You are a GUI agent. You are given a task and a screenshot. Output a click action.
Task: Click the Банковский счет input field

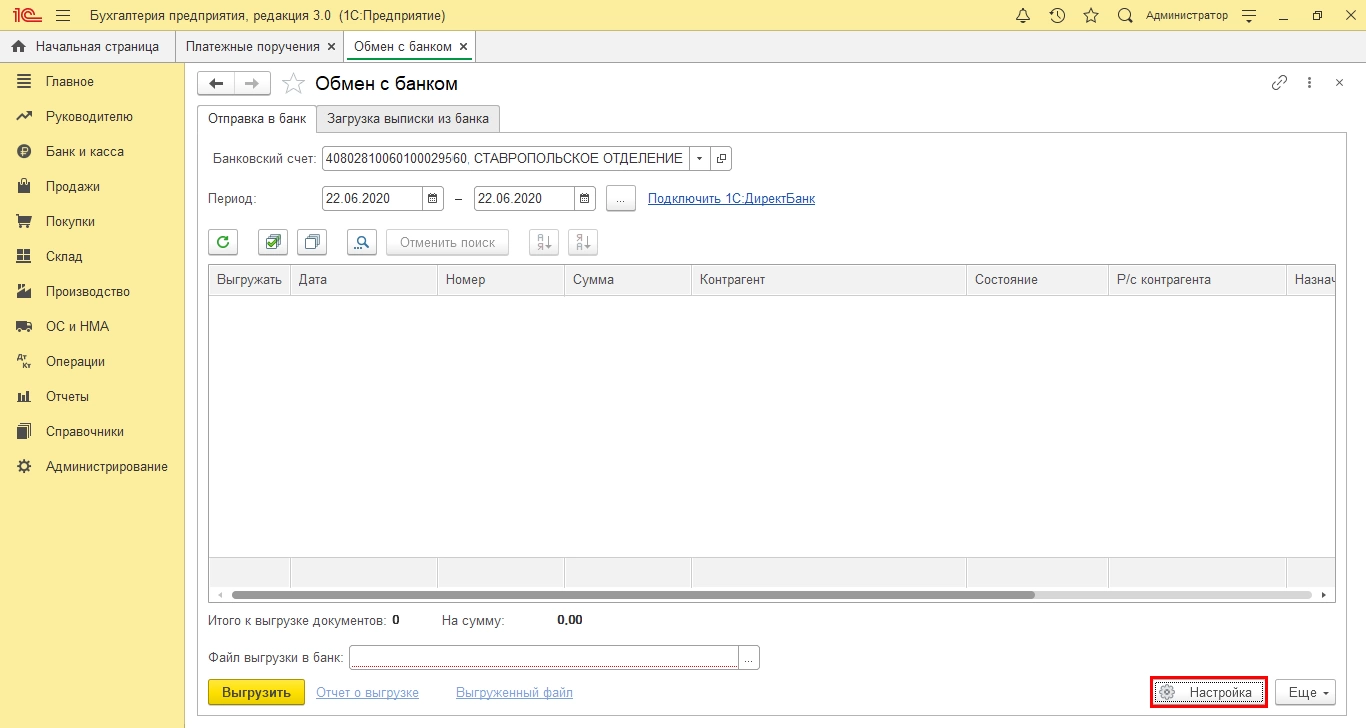tap(506, 158)
